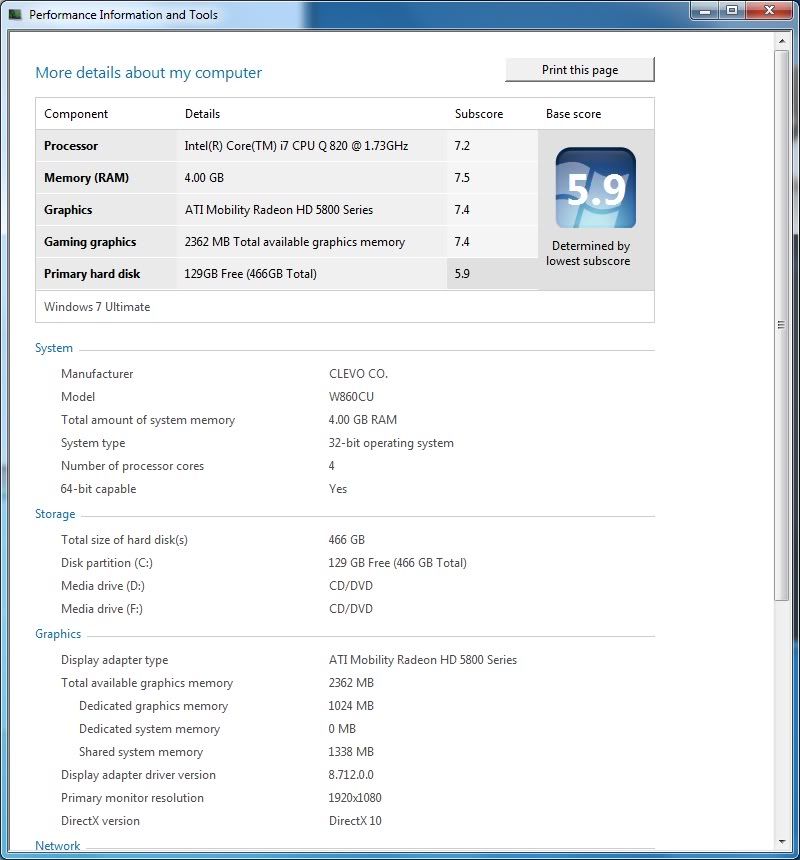Viewport: 800px width, 860px height.
Task: Minimize the Performance Information window
Action: pos(706,10)
